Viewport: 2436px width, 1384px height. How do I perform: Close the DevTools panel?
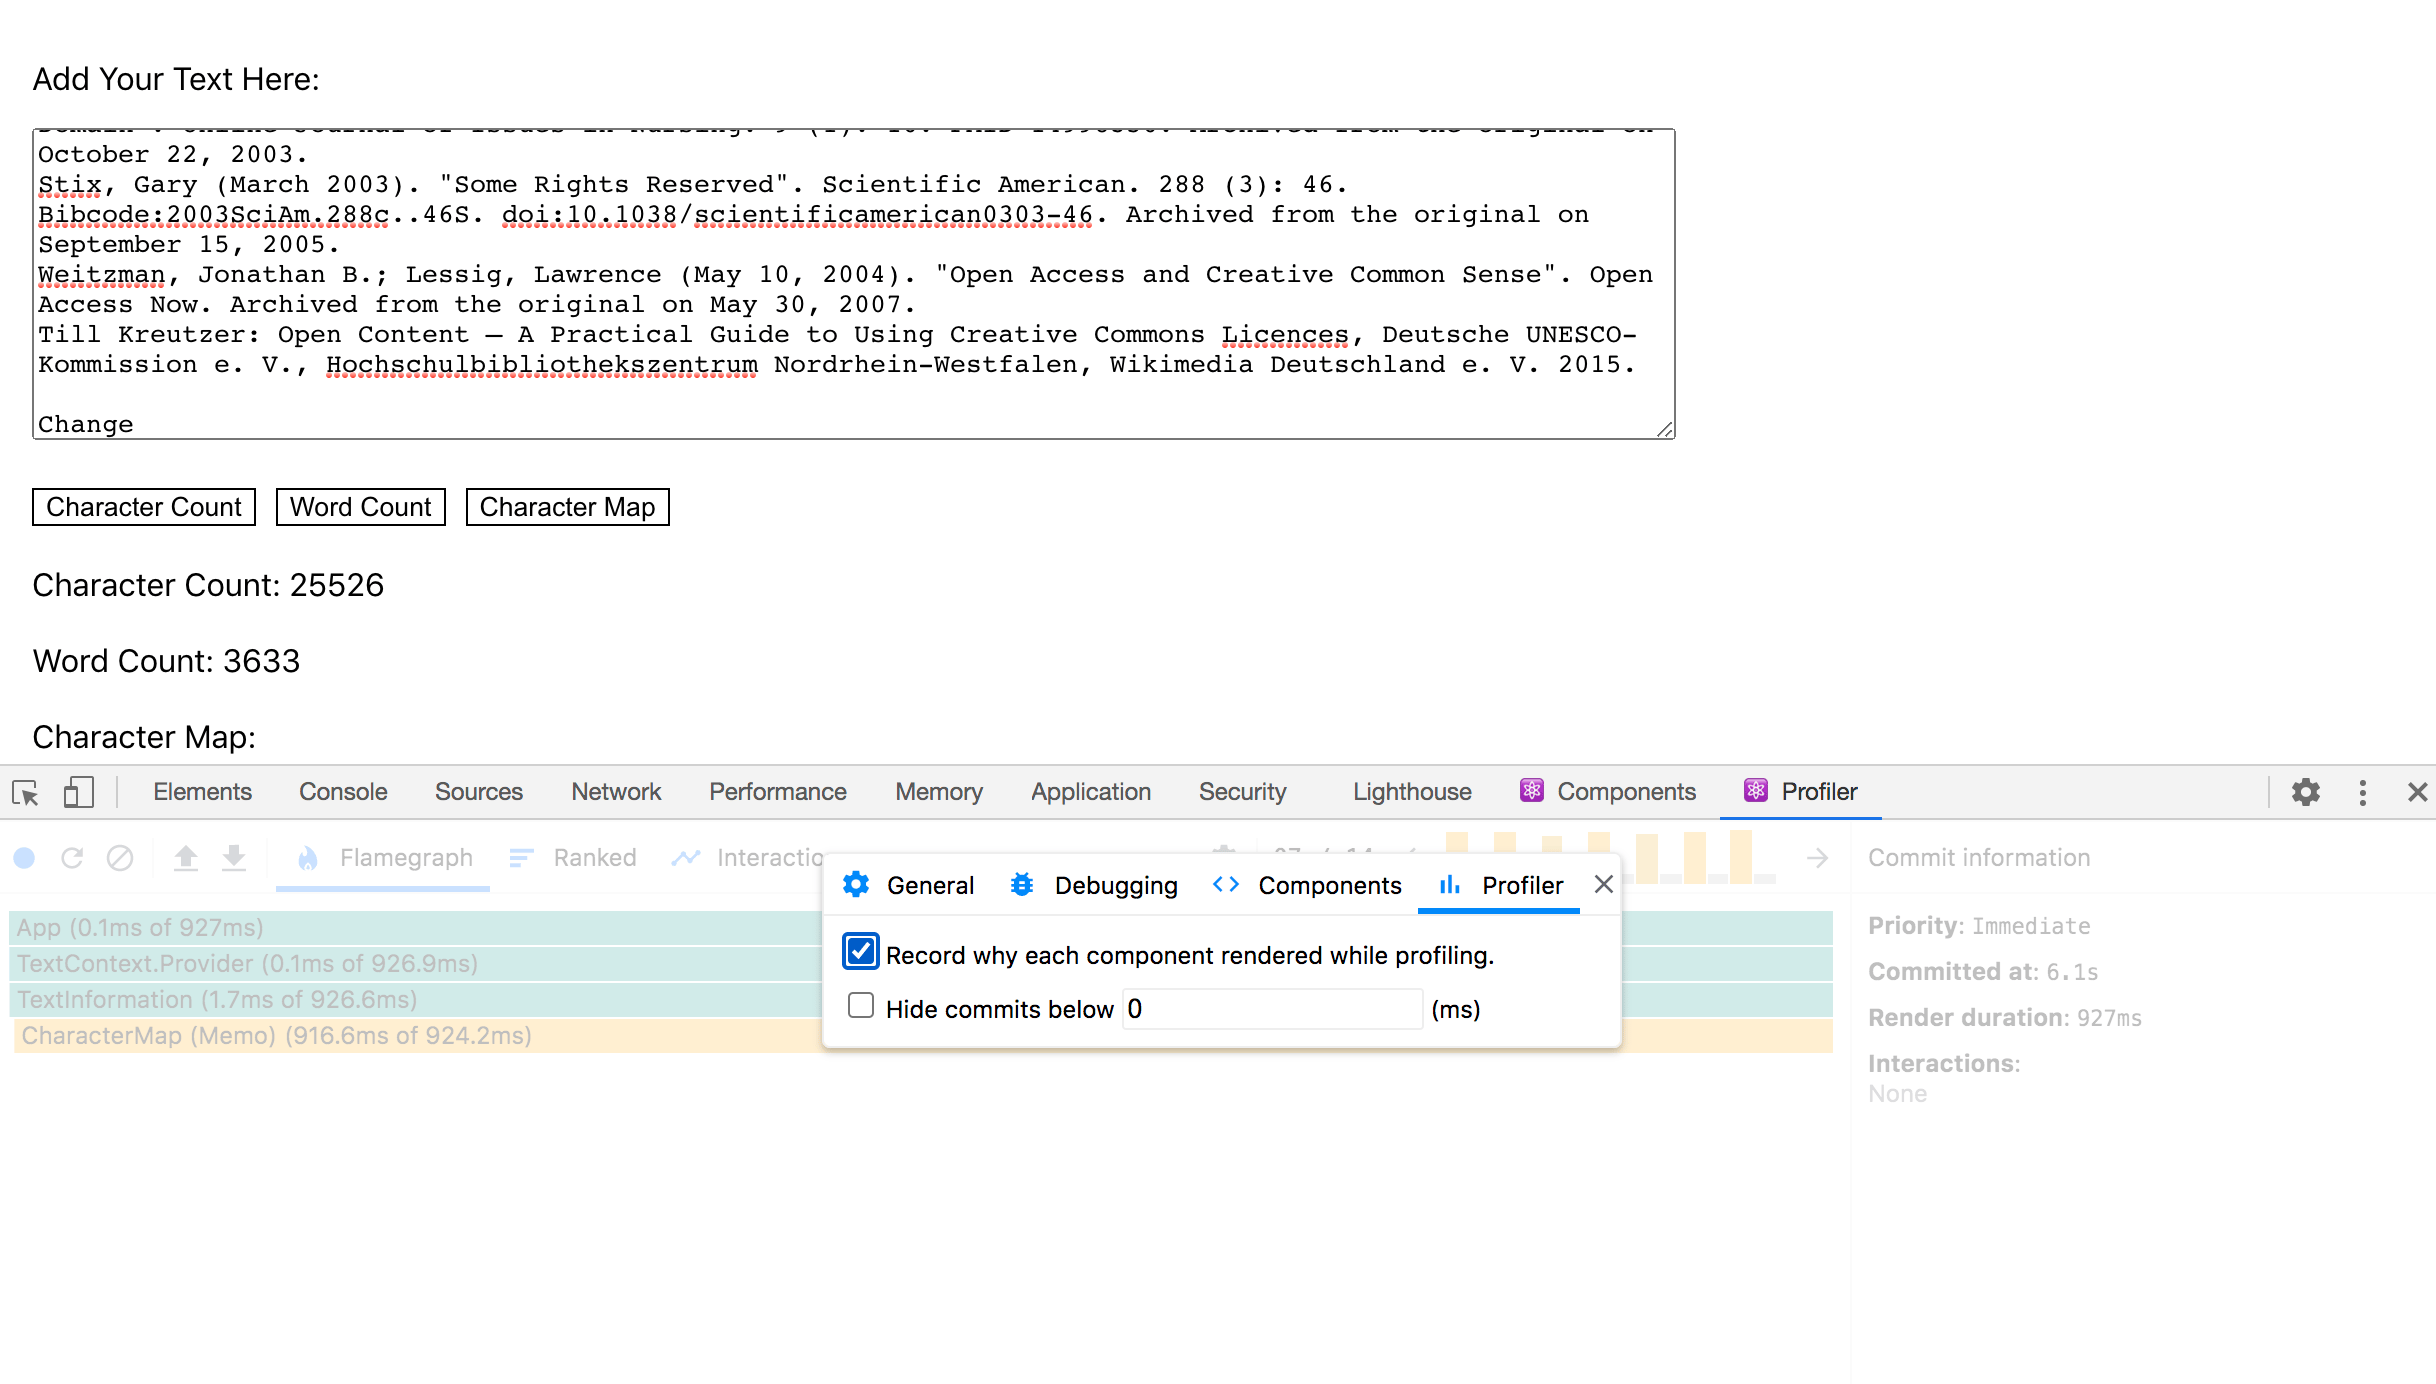2417,792
